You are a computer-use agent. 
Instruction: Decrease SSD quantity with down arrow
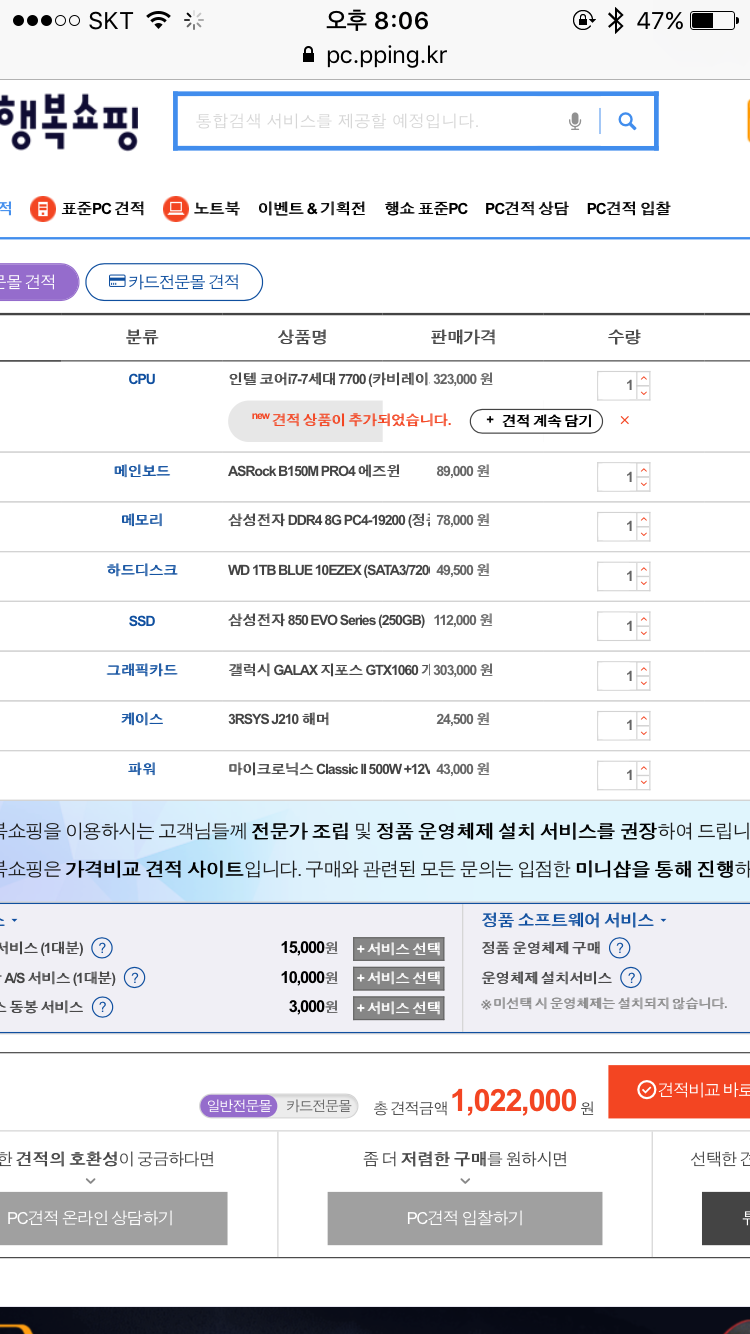[643, 633]
